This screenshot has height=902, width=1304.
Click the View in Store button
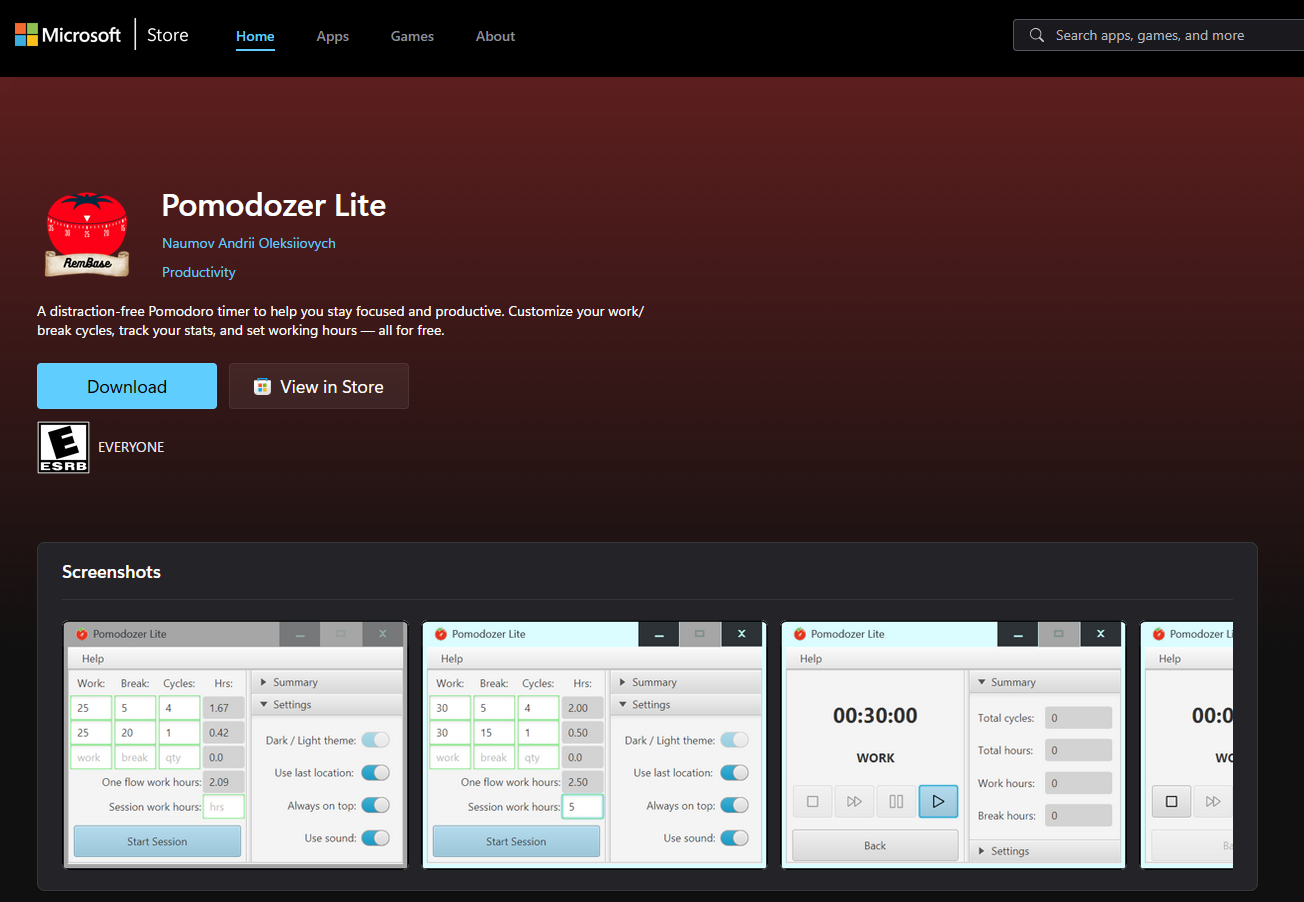[x=319, y=387]
